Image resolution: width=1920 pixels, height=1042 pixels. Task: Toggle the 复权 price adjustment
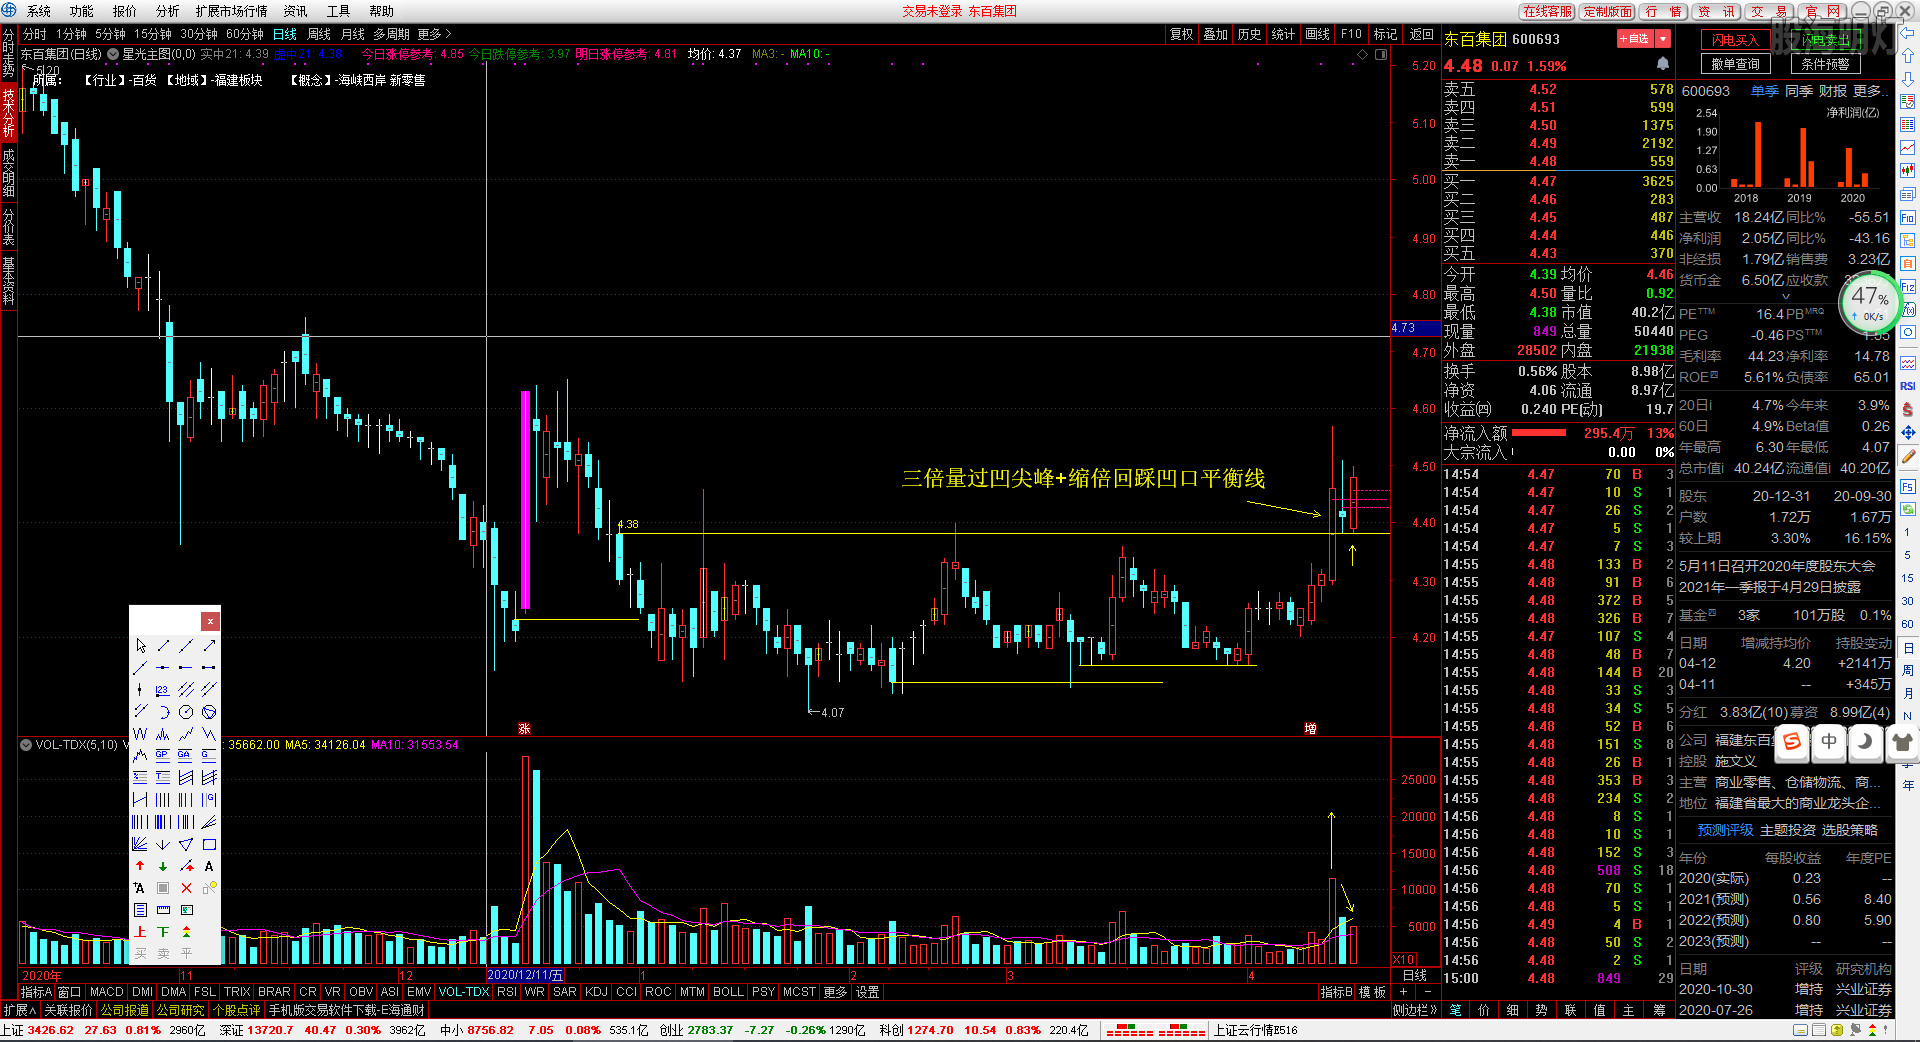pos(1182,34)
